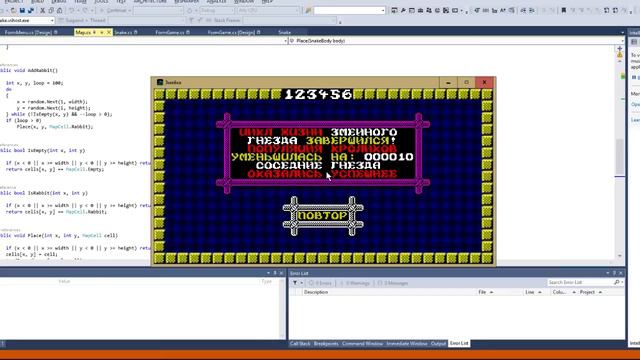Click the 000010 counter in the game message
Screen dimensions: 640x360
pyautogui.click(x=389, y=157)
